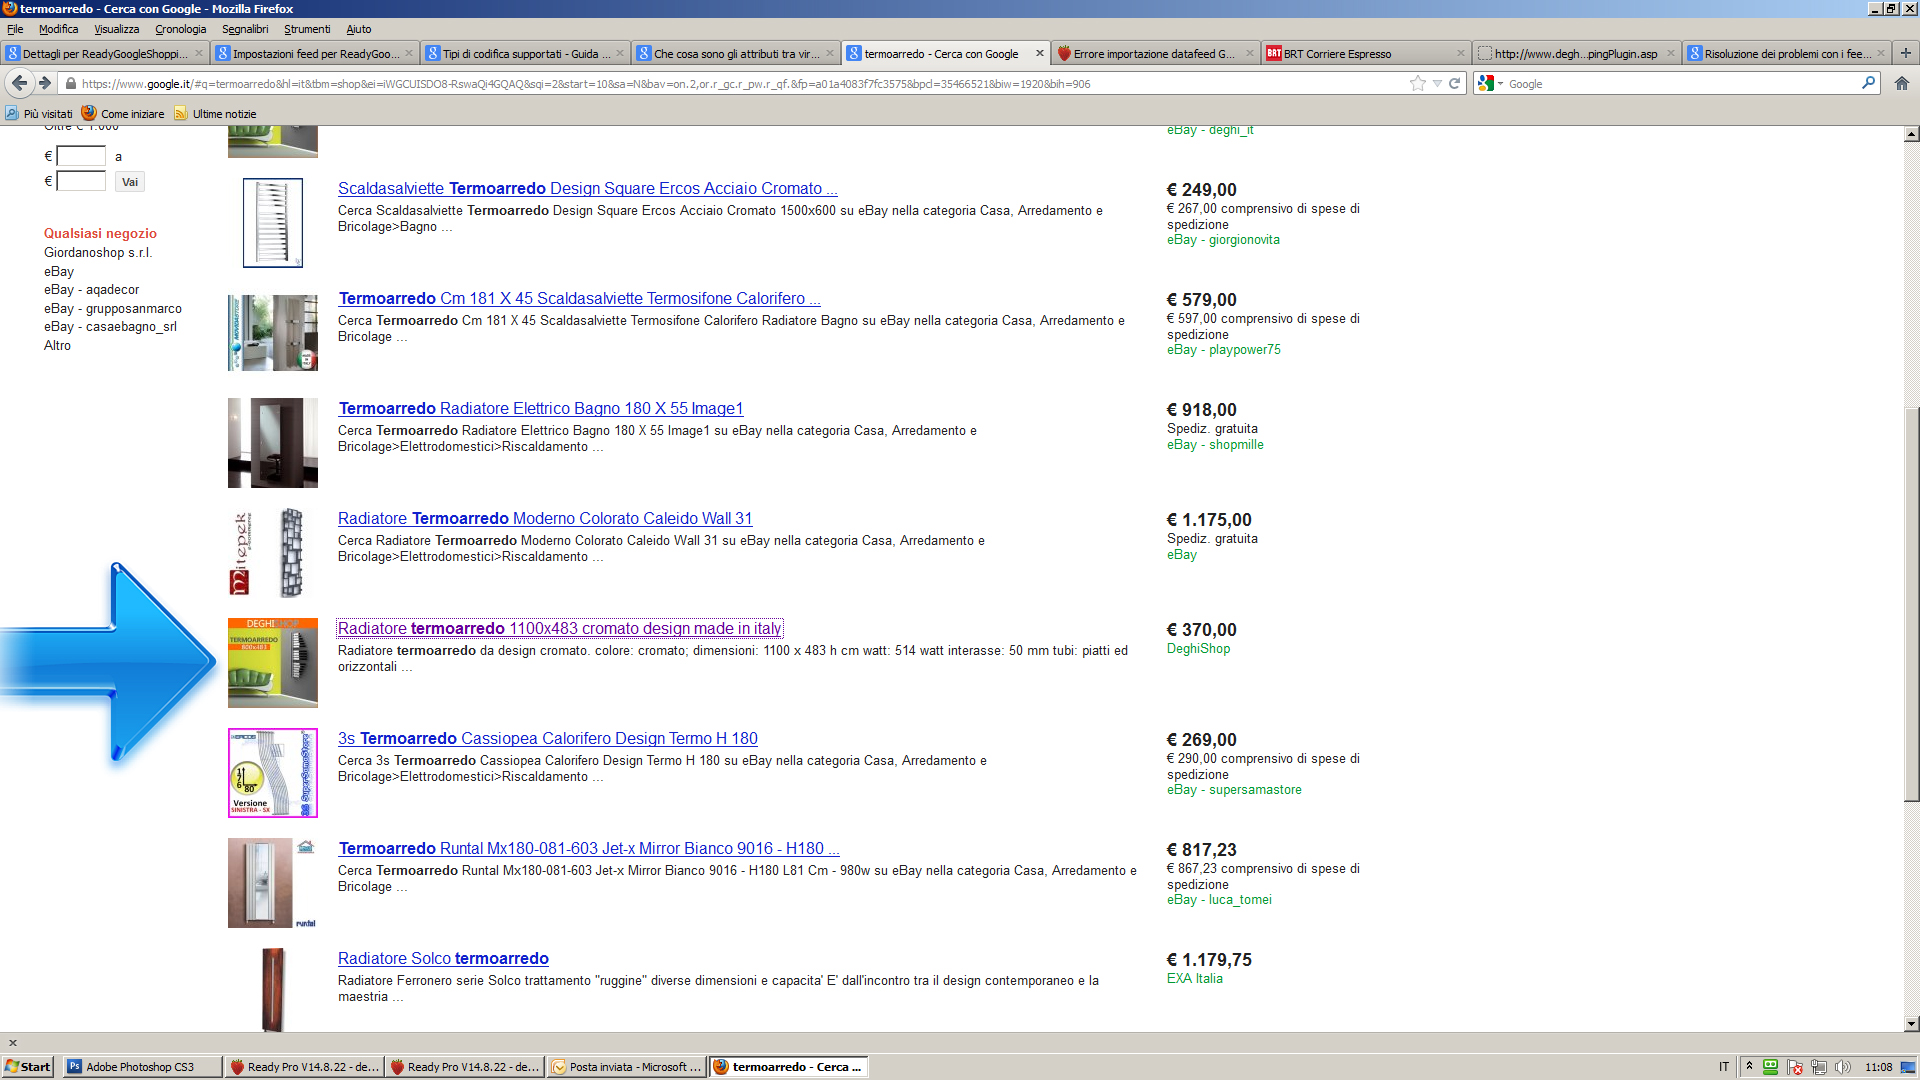This screenshot has width=1920, height=1080.
Task: Go forward to the next page
Action: pyautogui.click(x=45, y=83)
